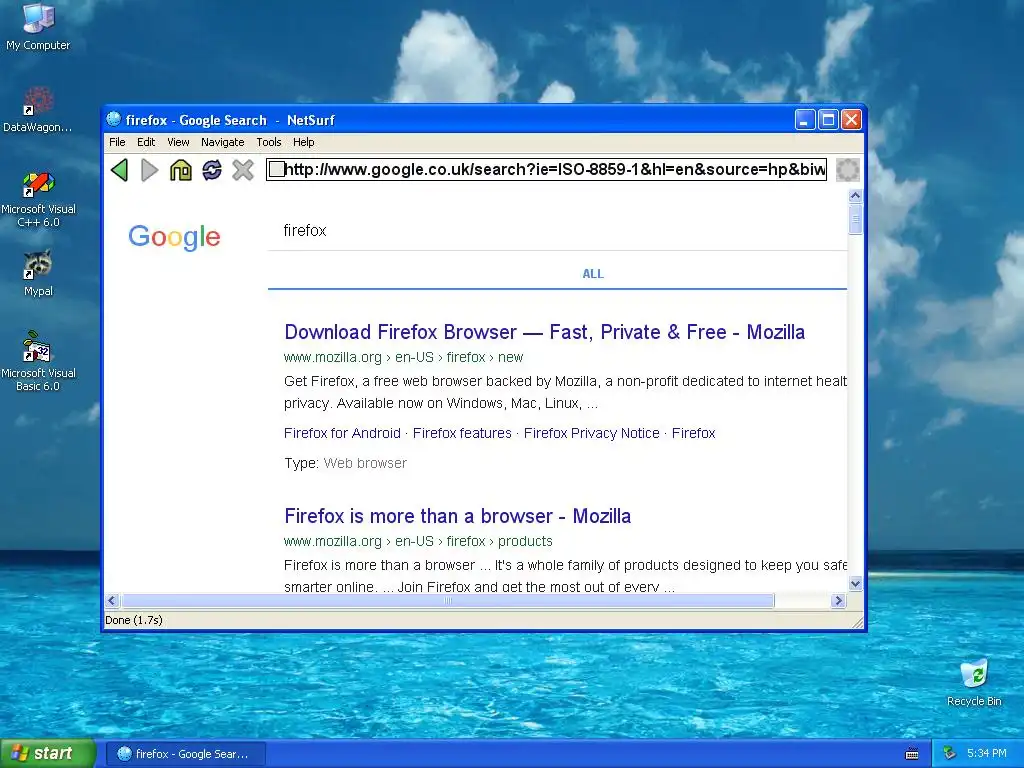The image size is (1024, 768).
Task: Reload the page with the refresh icon
Action: (212, 170)
